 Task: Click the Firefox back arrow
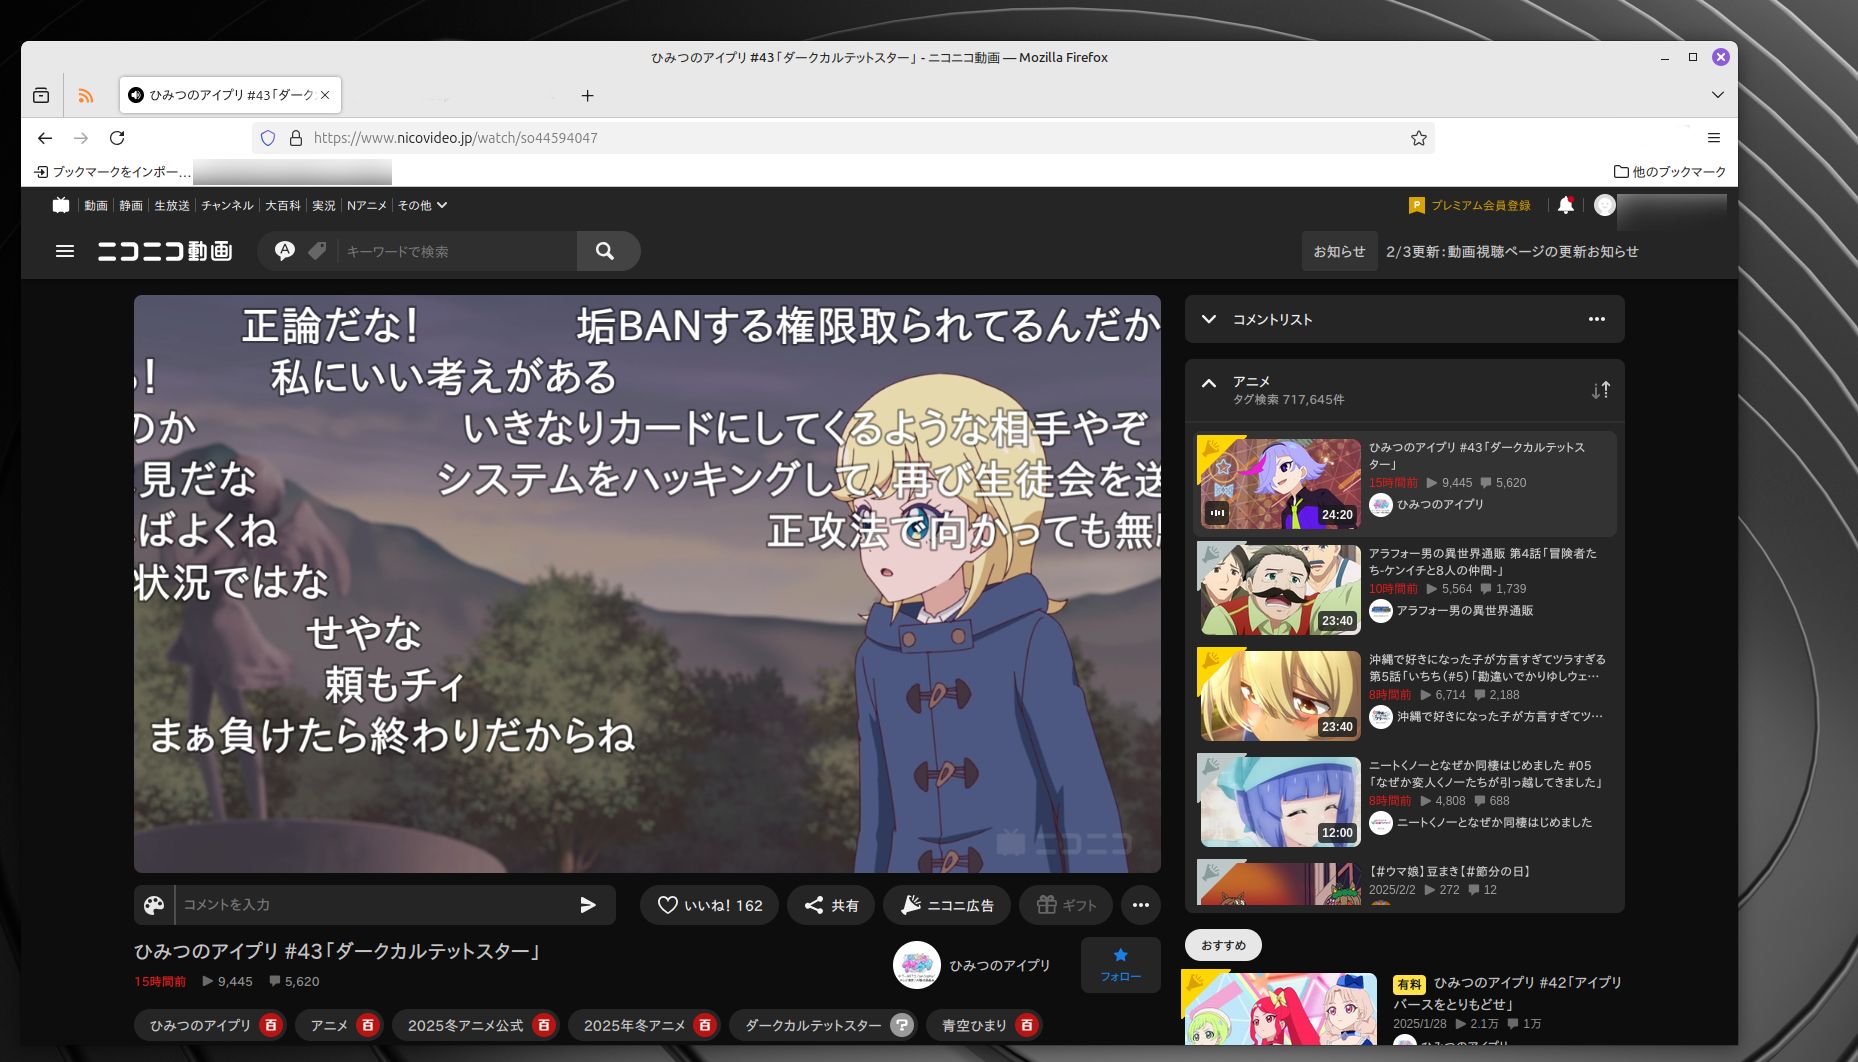pos(45,138)
